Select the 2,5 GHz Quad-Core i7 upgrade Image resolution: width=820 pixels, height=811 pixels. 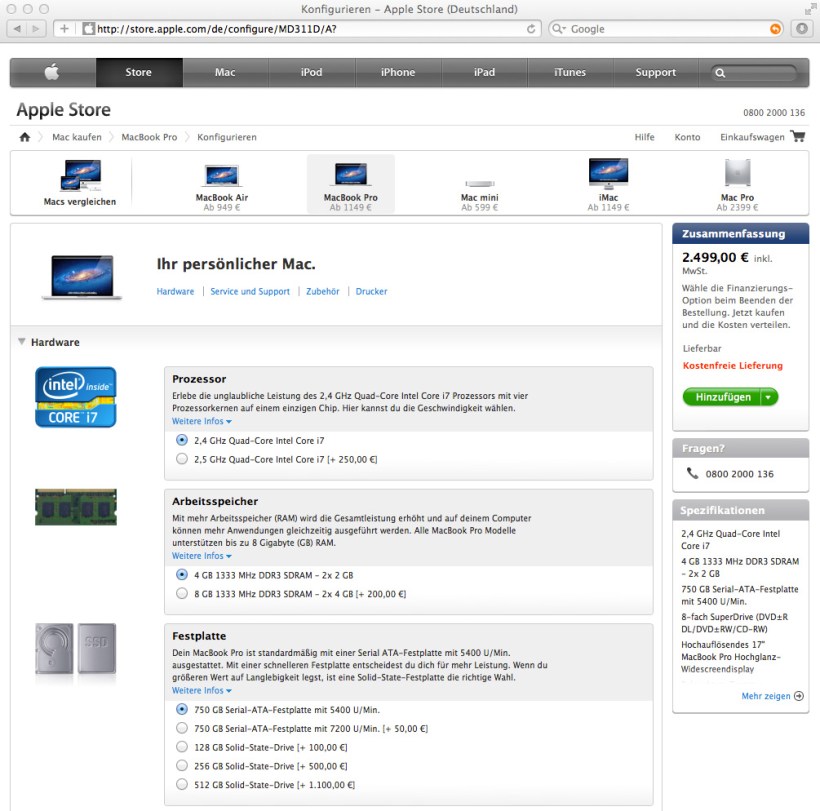(181, 459)
